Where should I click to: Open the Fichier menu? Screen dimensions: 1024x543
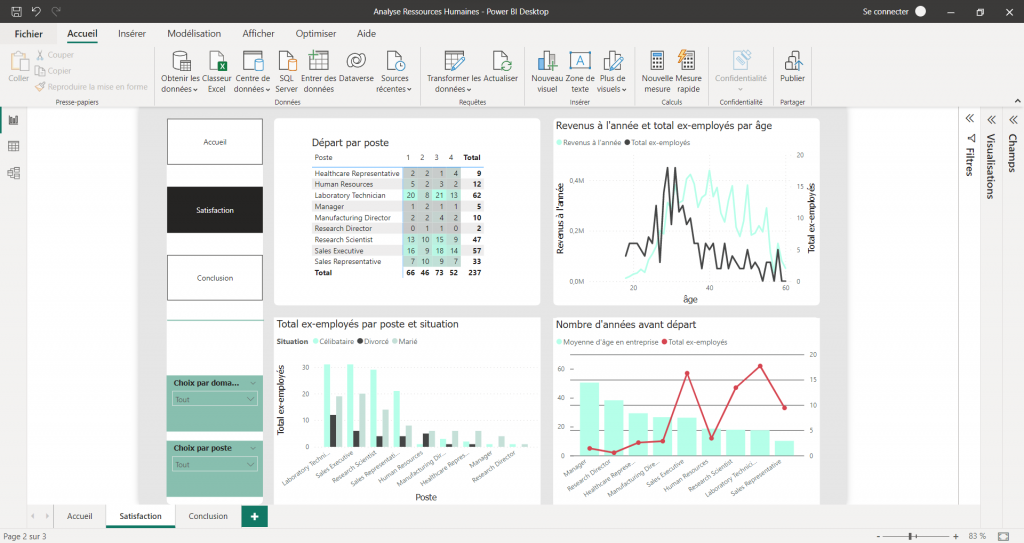tap(29, 34)
